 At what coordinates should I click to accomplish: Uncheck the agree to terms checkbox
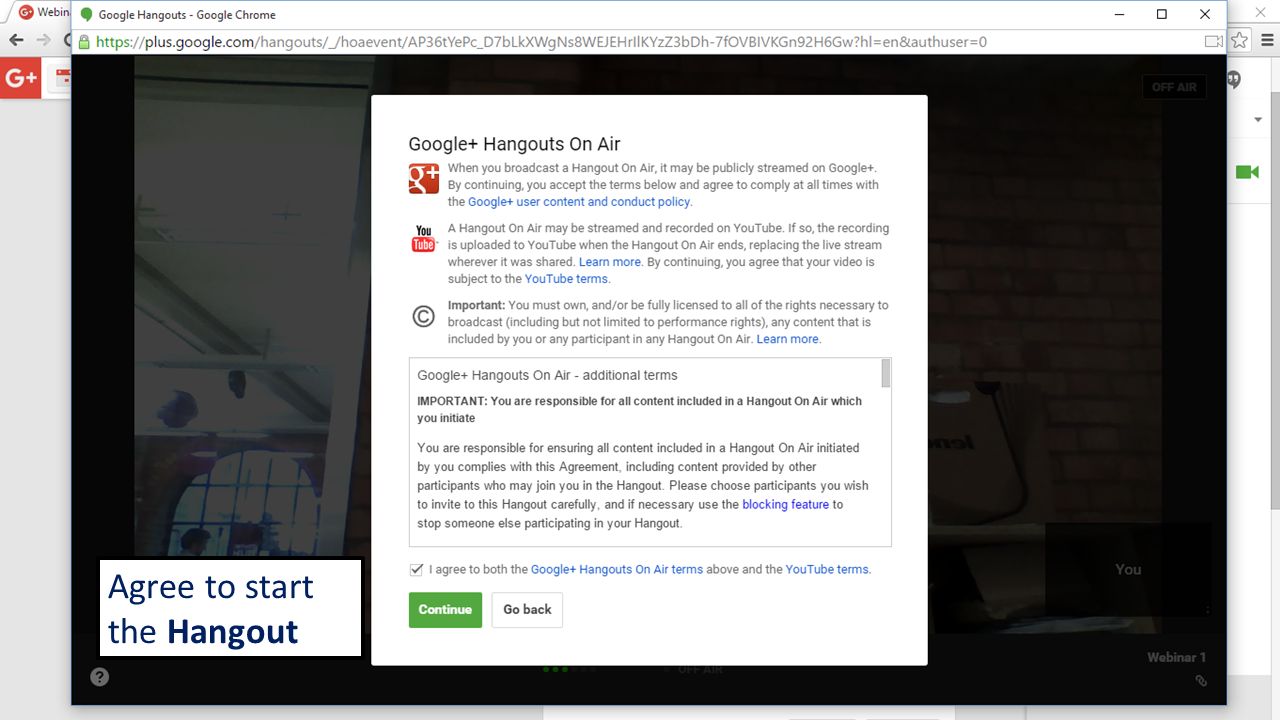pyautogui.click(x=416, y=569)
